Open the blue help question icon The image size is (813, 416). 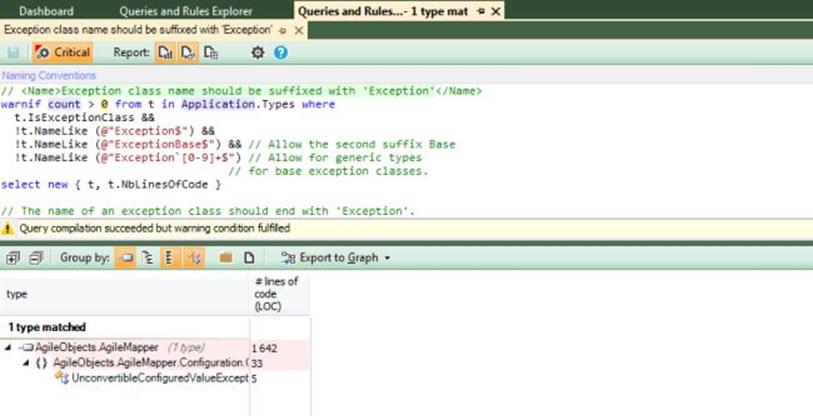(281, 52)
